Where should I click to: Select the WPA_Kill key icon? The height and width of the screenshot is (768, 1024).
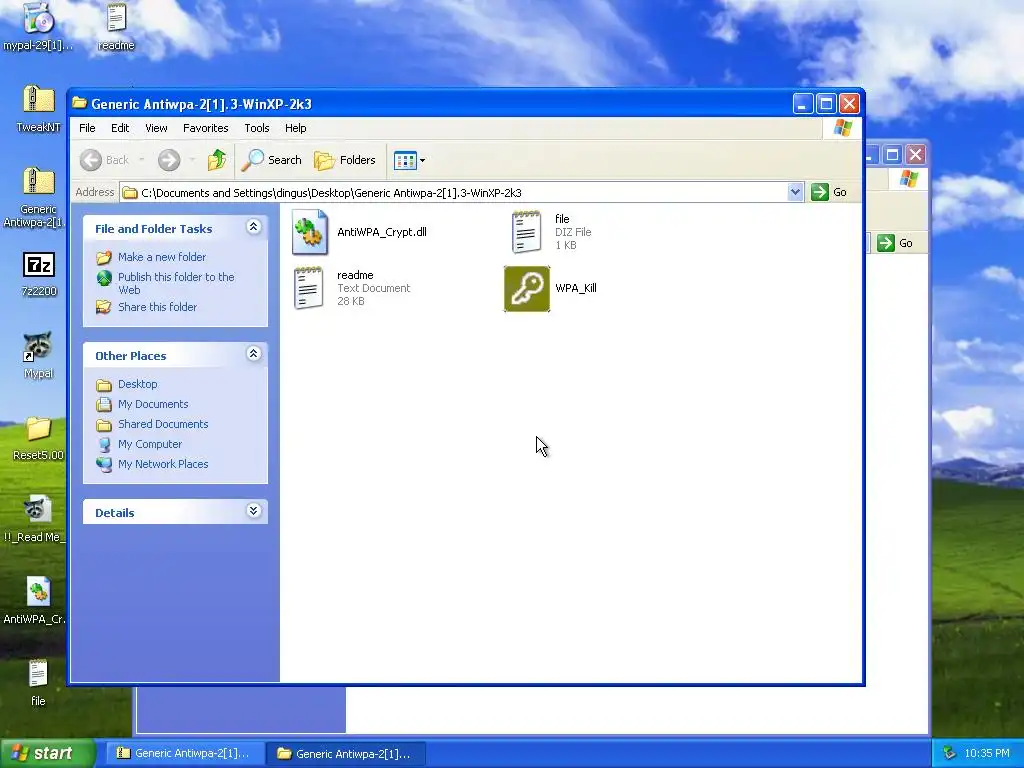[x=527, y=289]
